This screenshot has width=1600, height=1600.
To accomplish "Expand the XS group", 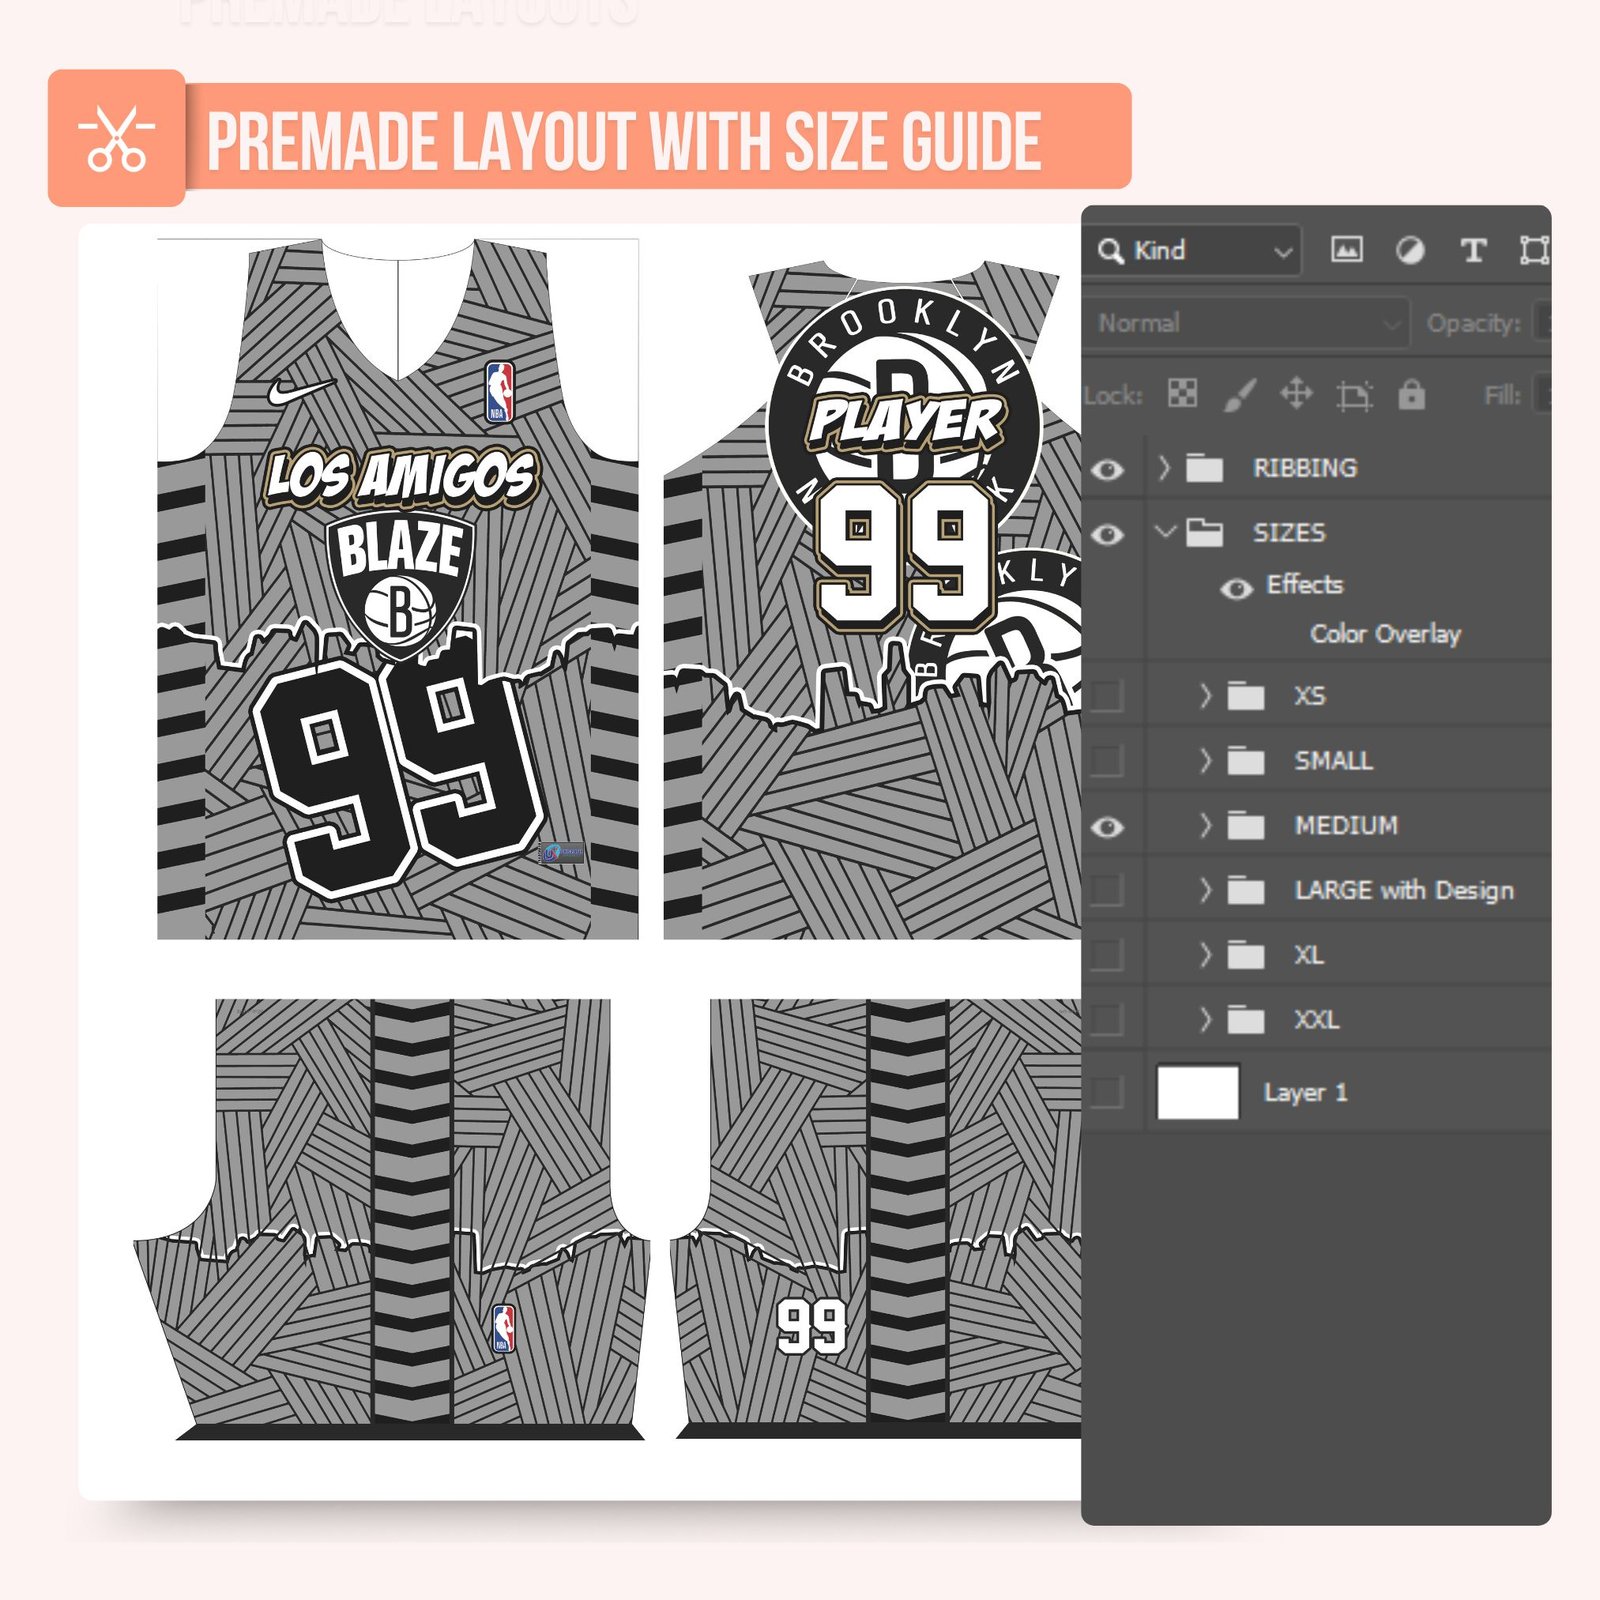I will [1205, 695].
